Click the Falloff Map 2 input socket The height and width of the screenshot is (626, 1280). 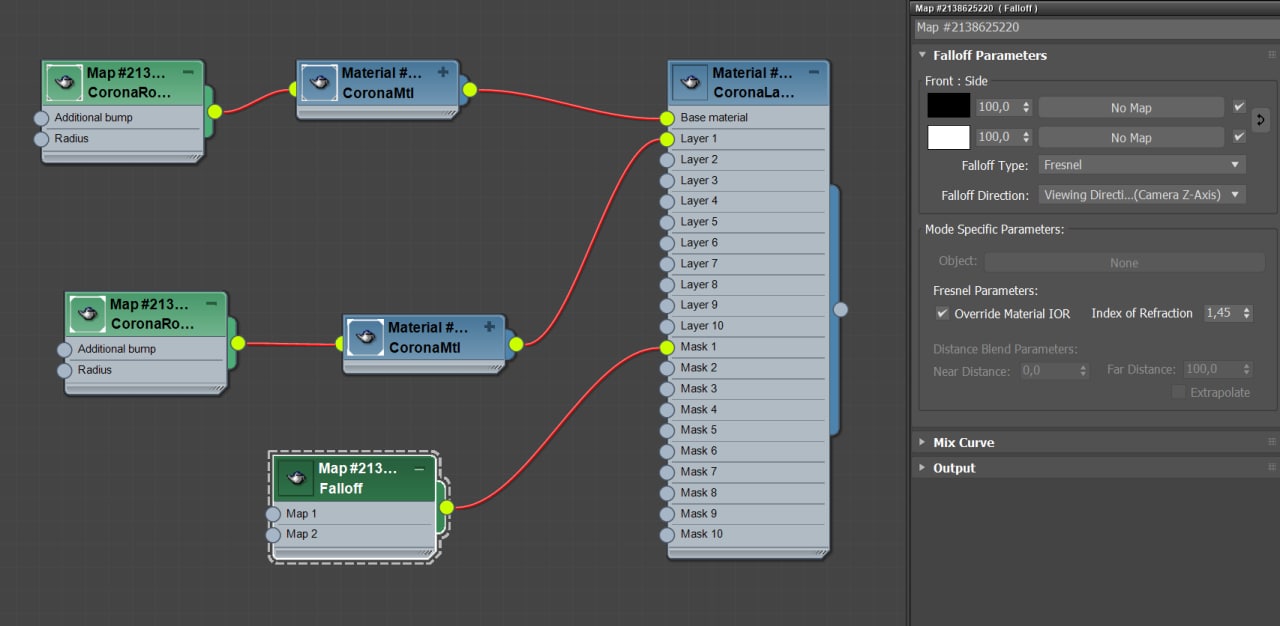(x=273, y=535)
